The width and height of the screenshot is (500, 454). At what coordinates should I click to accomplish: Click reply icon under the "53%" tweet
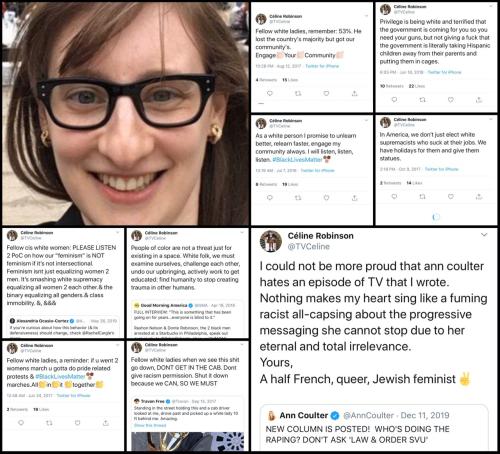tap(270, 93)
